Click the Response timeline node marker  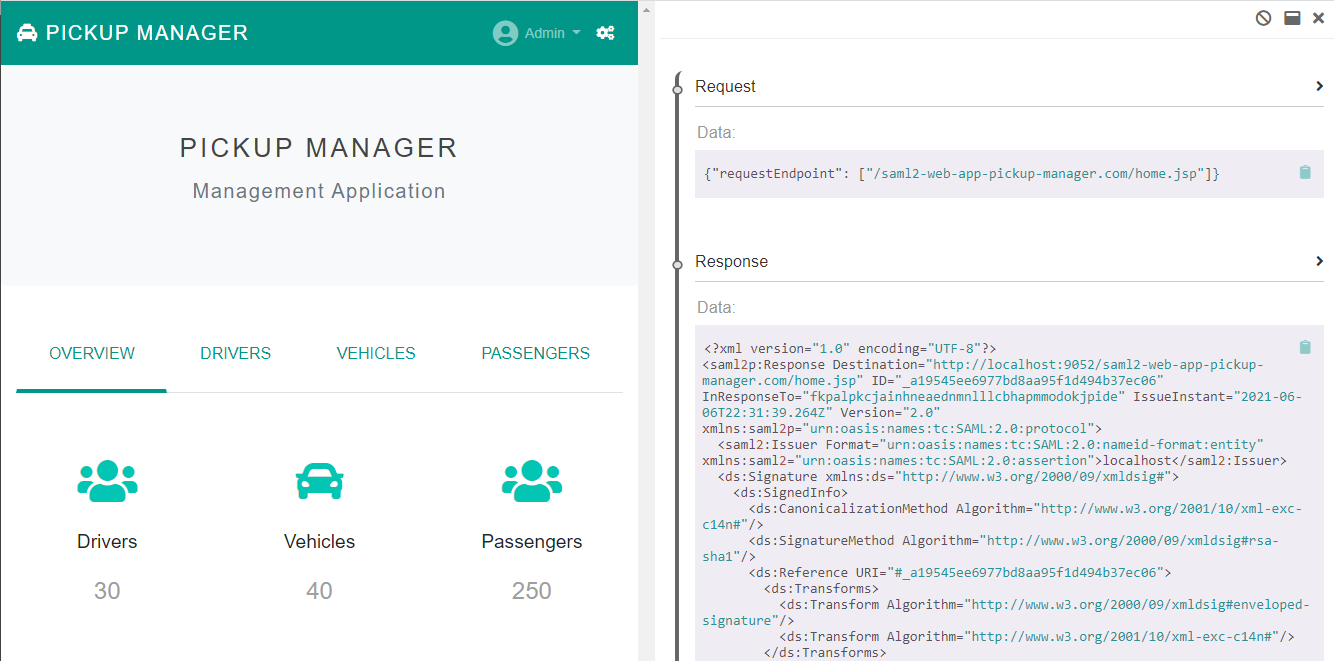[677, 264]
